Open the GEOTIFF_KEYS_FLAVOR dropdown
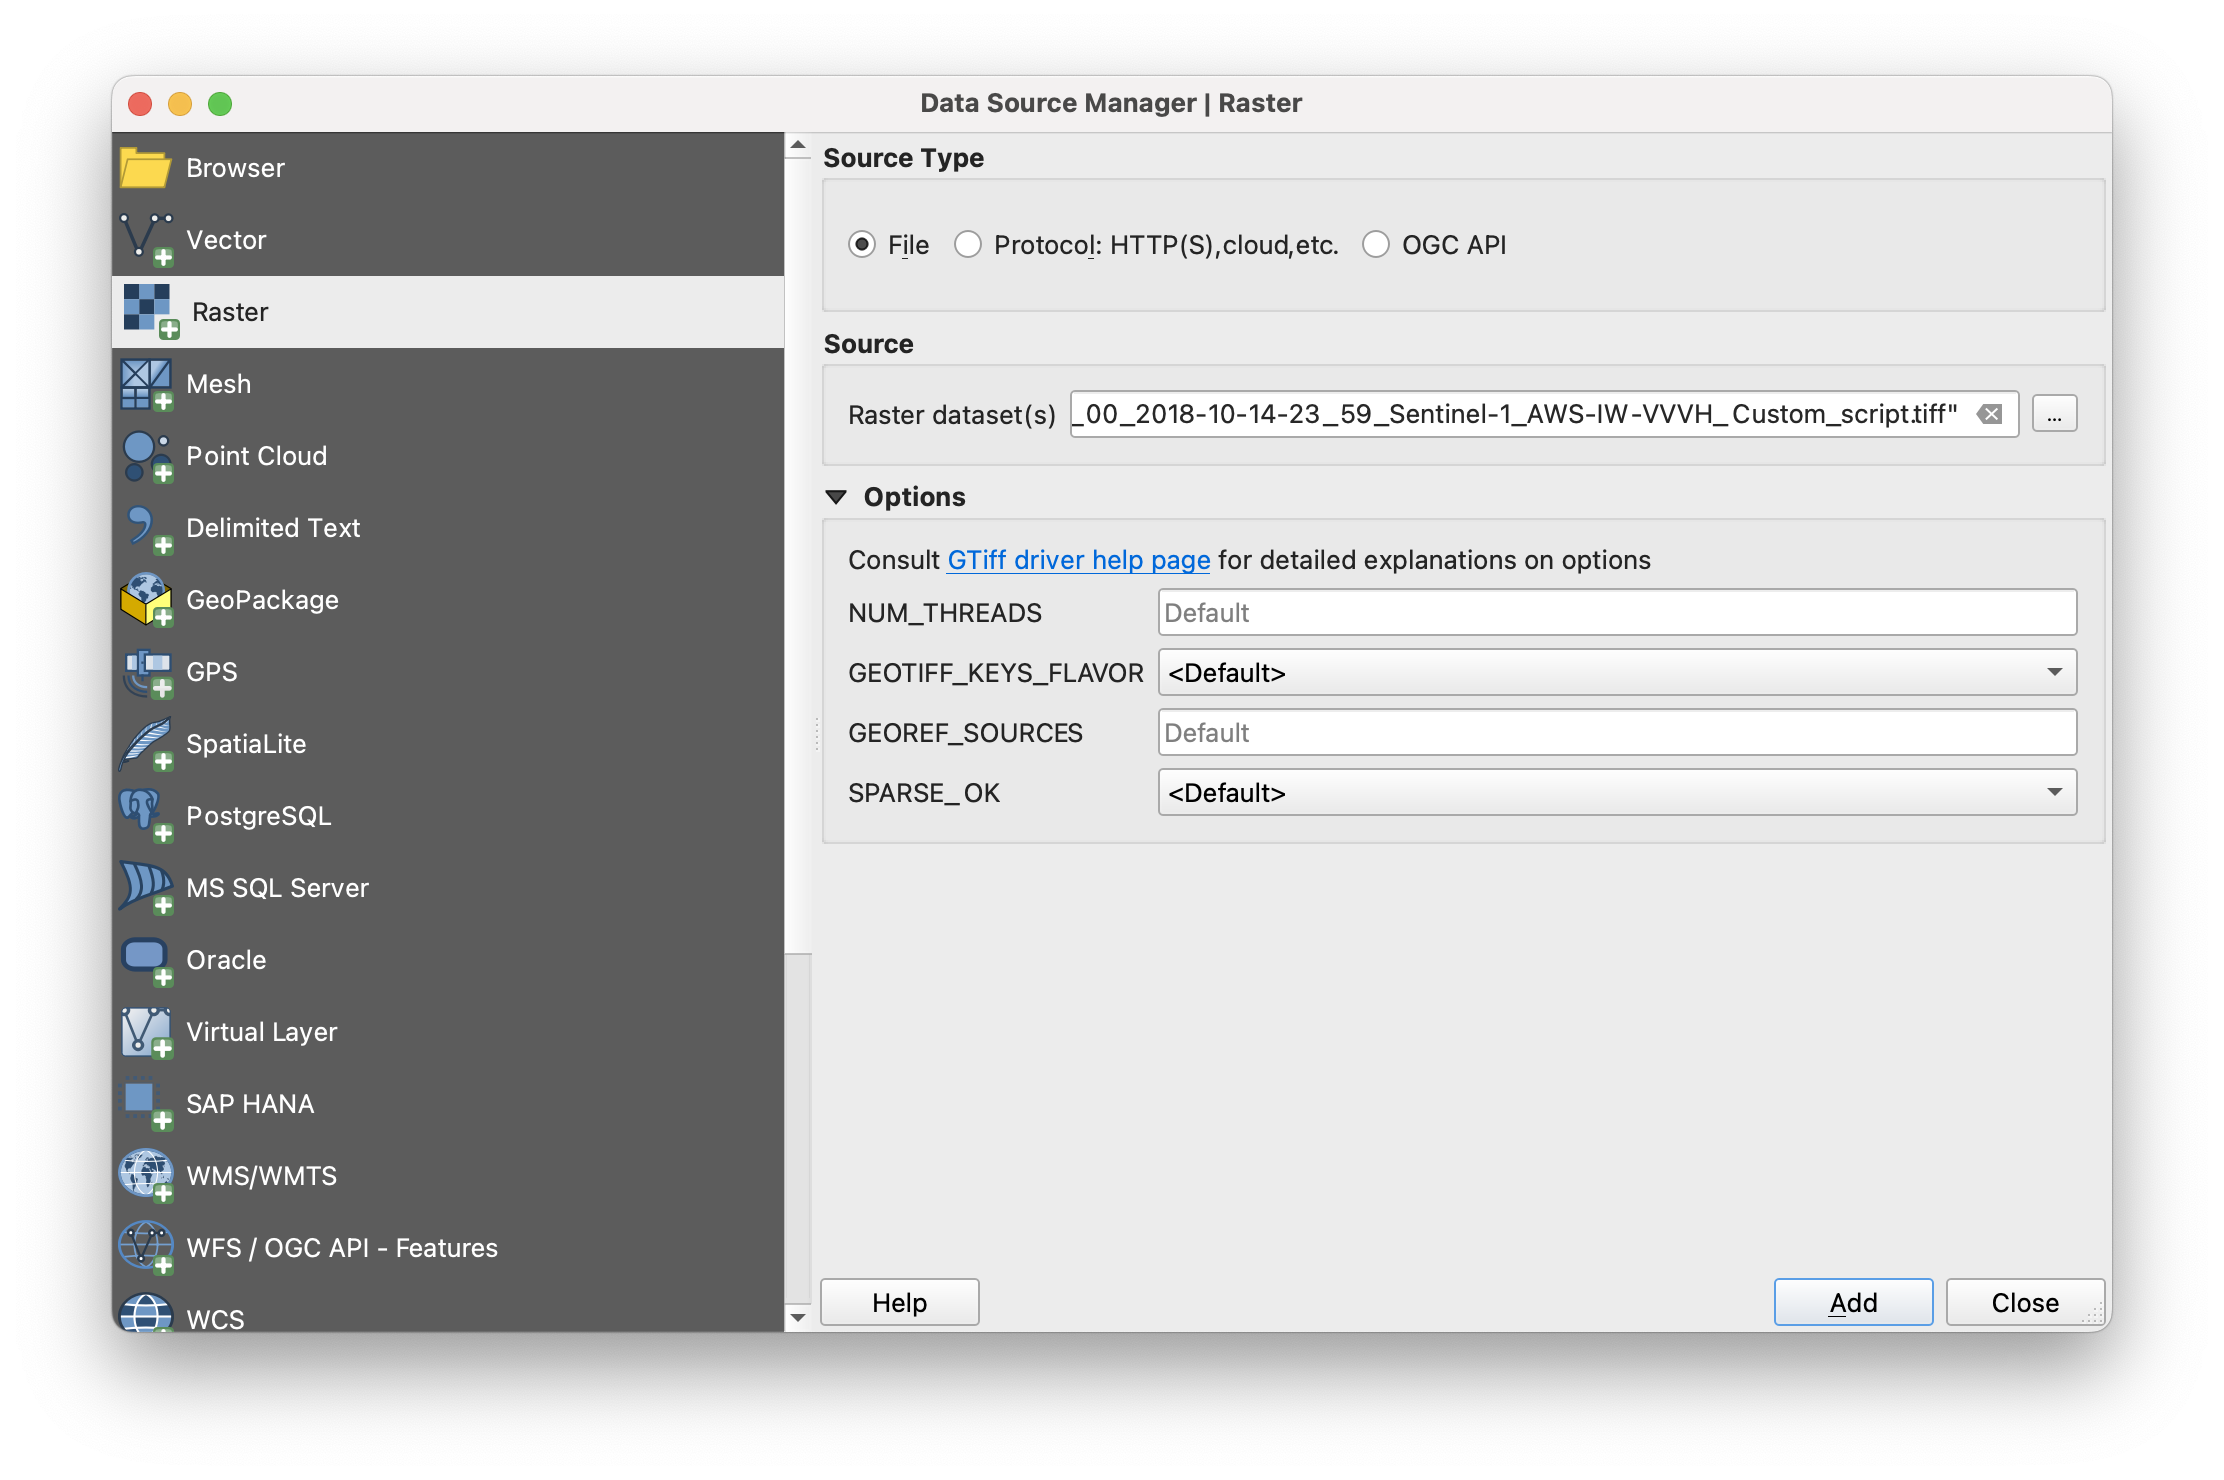The image size is (2224, 1480). pyautogui.click(x=1617, y=672)
